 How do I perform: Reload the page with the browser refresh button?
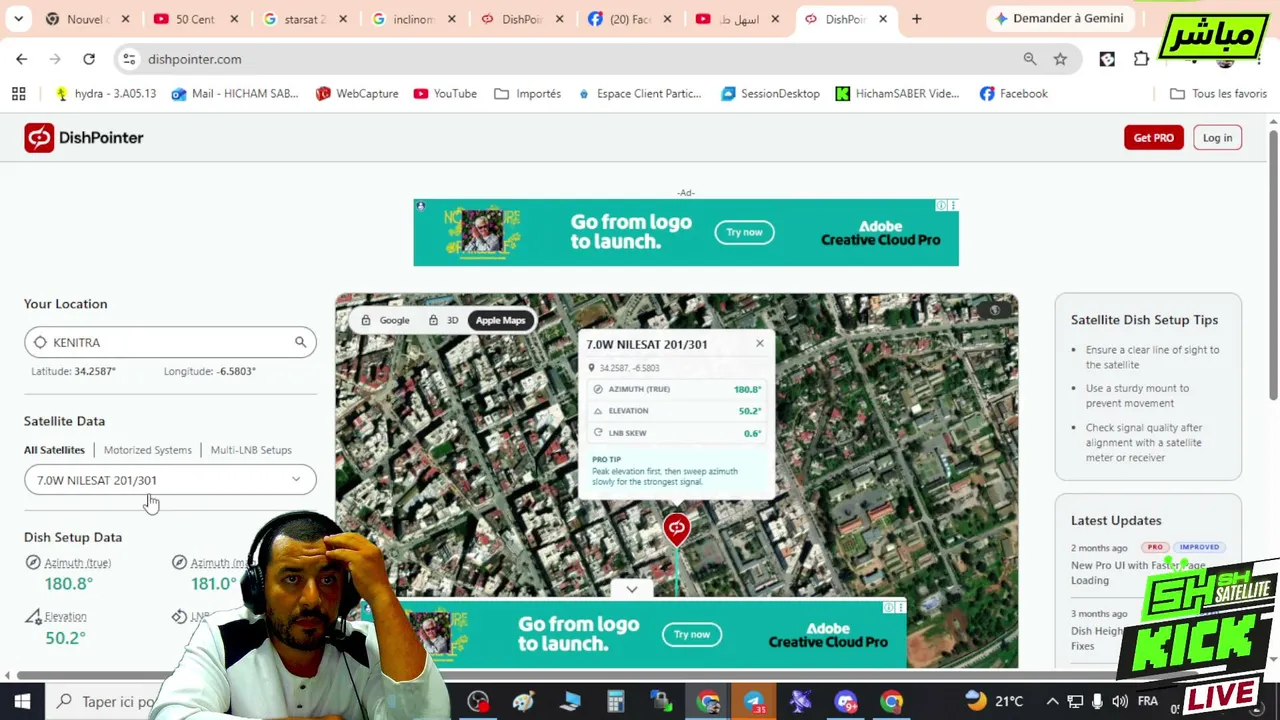[x=89, y=59]
